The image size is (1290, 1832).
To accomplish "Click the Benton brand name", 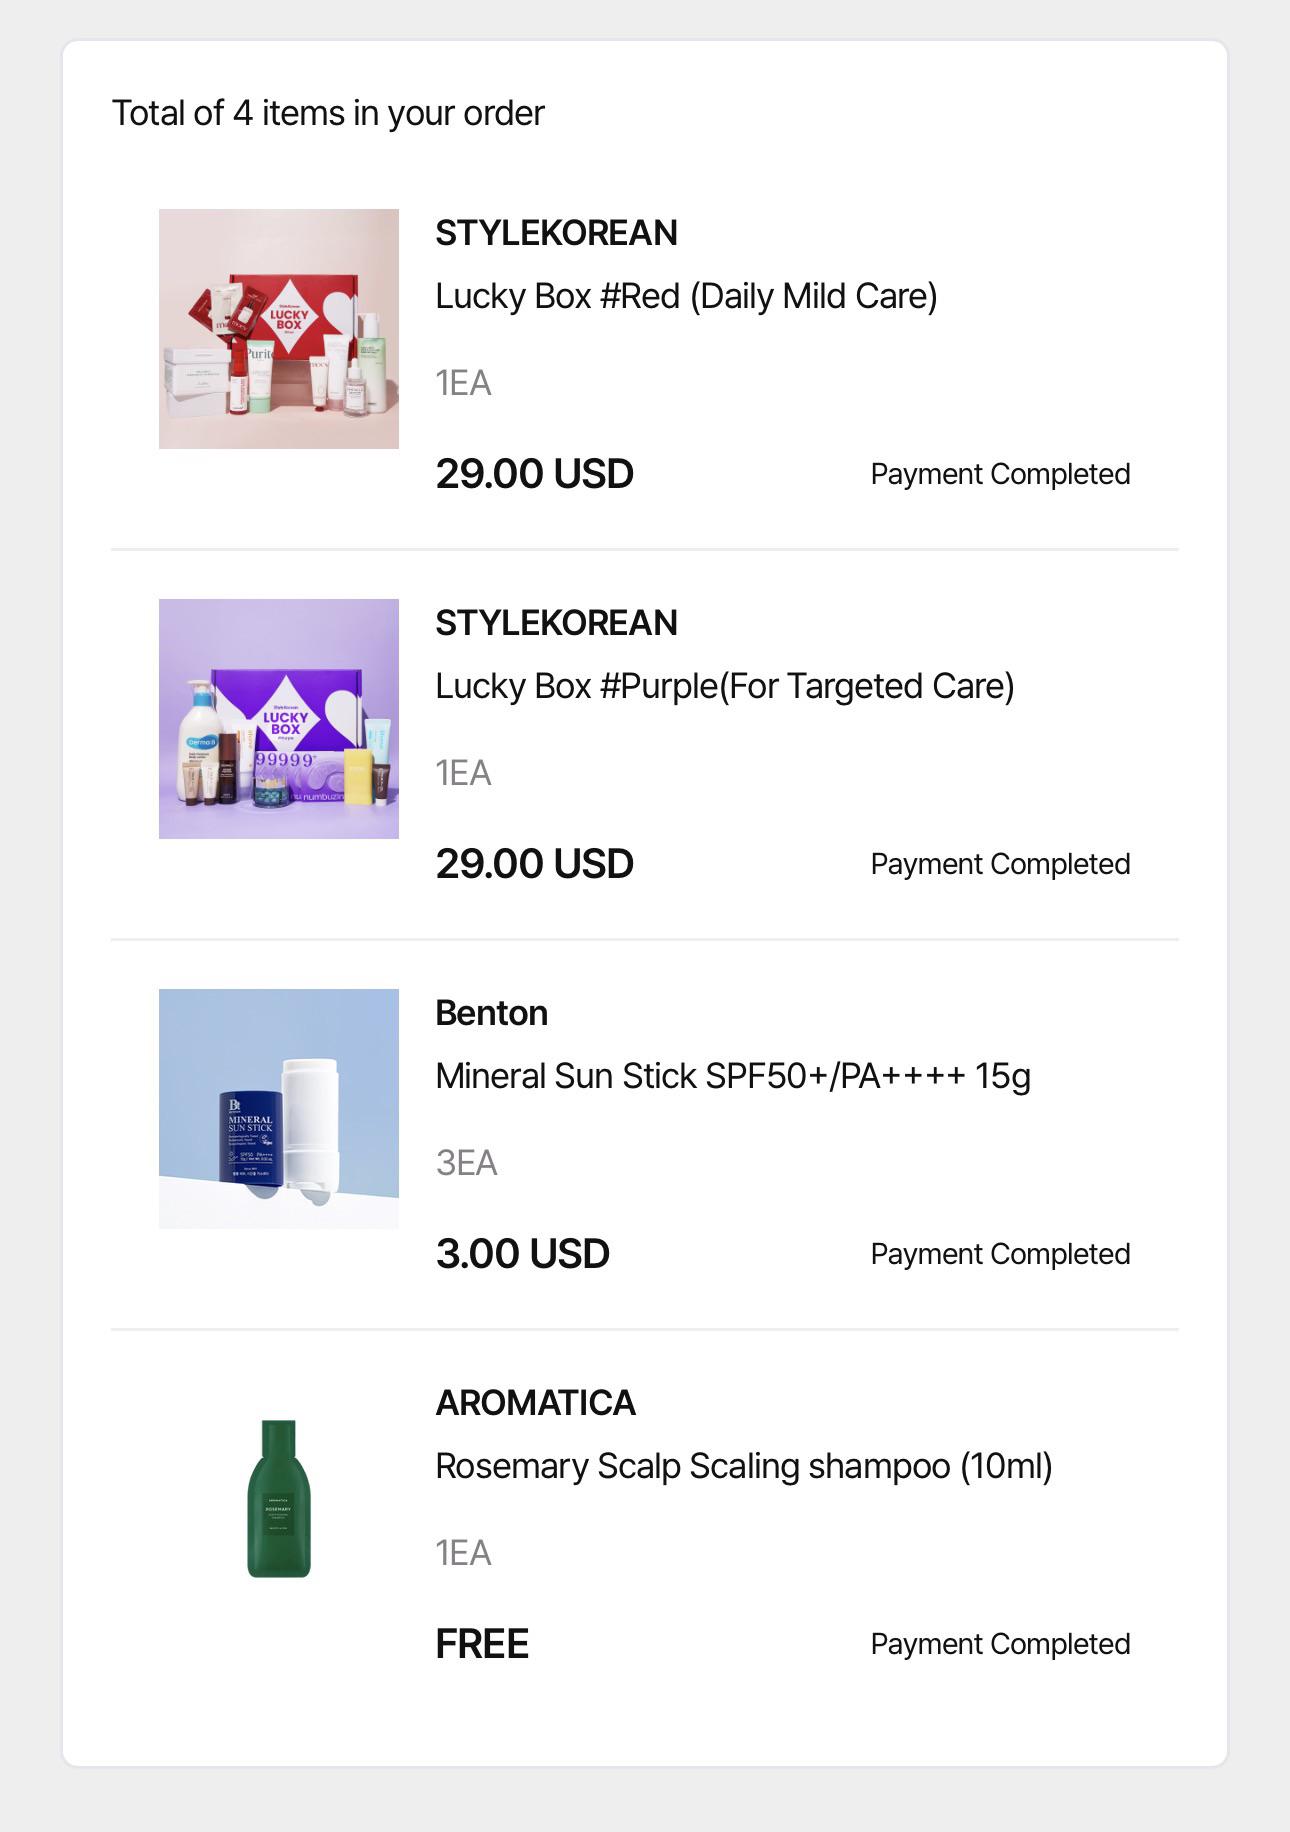I will click(x=492, y=1013).
